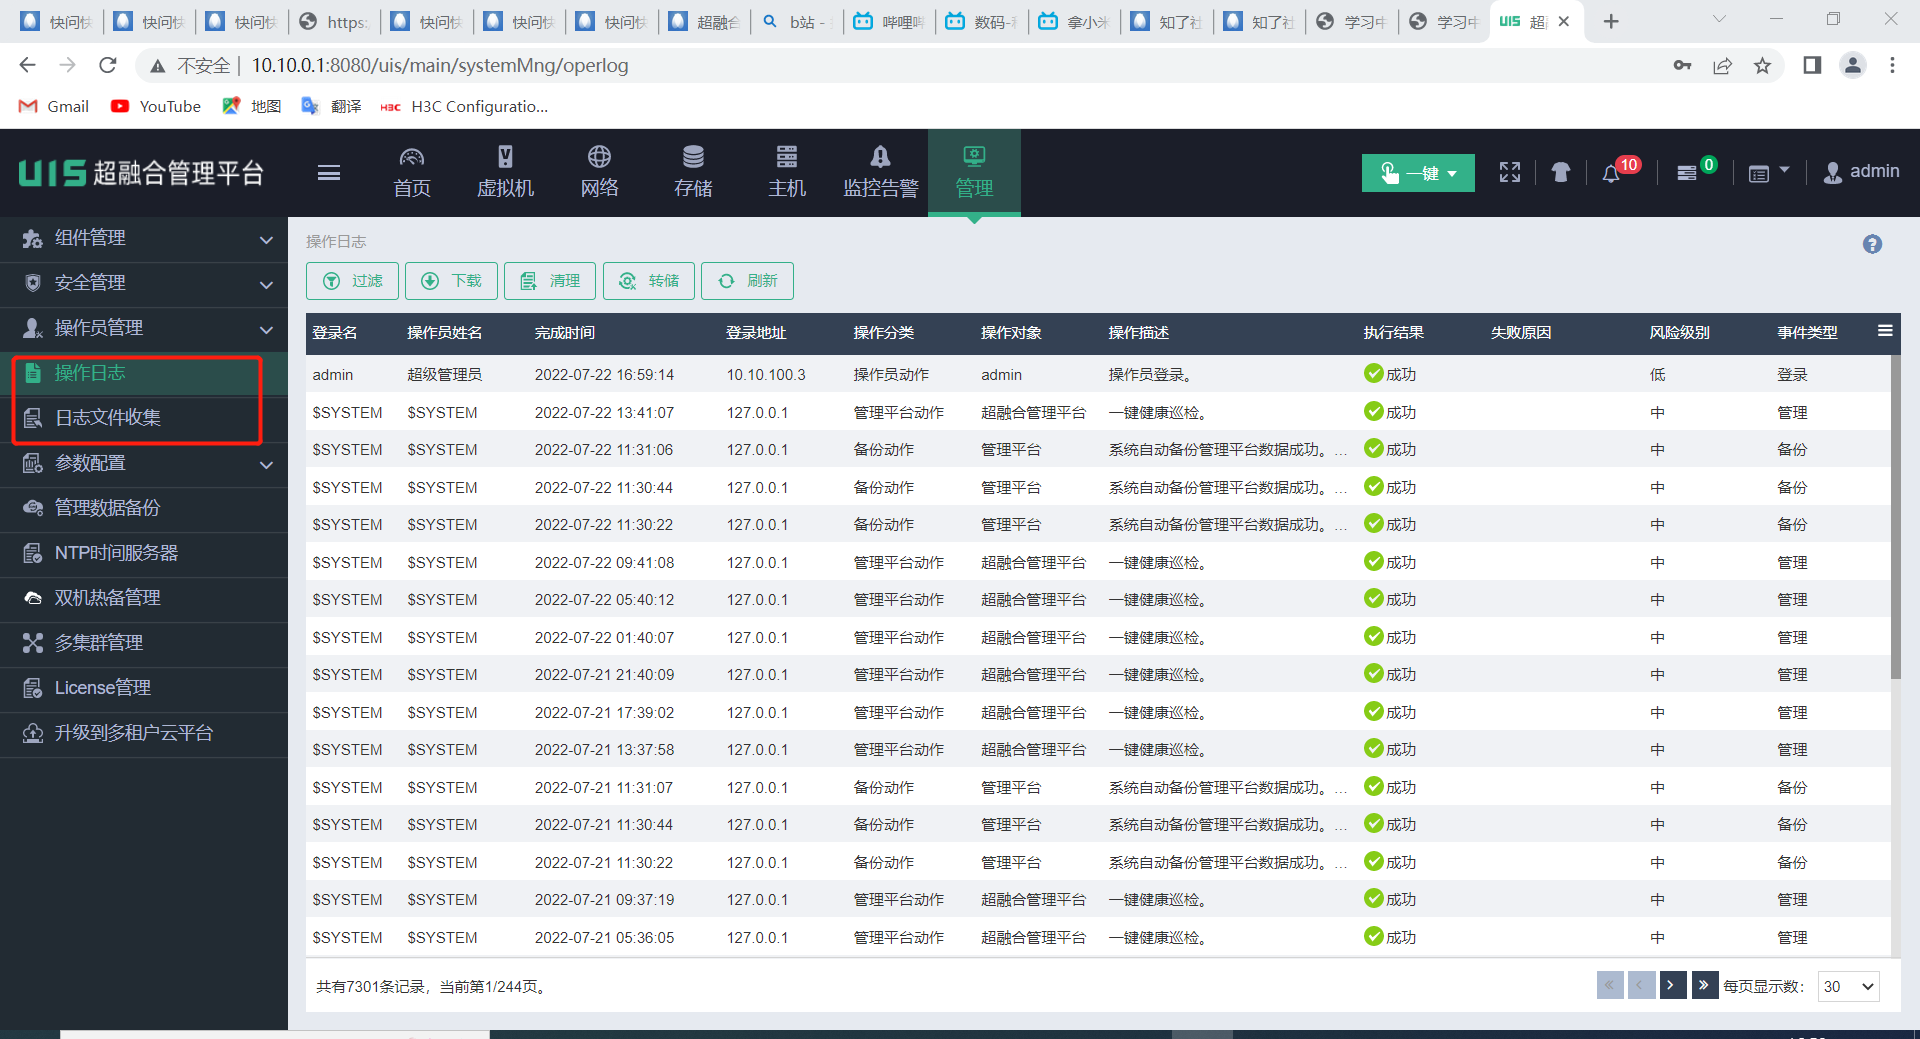Switch to the 虚拟机 top navigation tab
Screen dimensions: 1920x1039
coord(505,172)
